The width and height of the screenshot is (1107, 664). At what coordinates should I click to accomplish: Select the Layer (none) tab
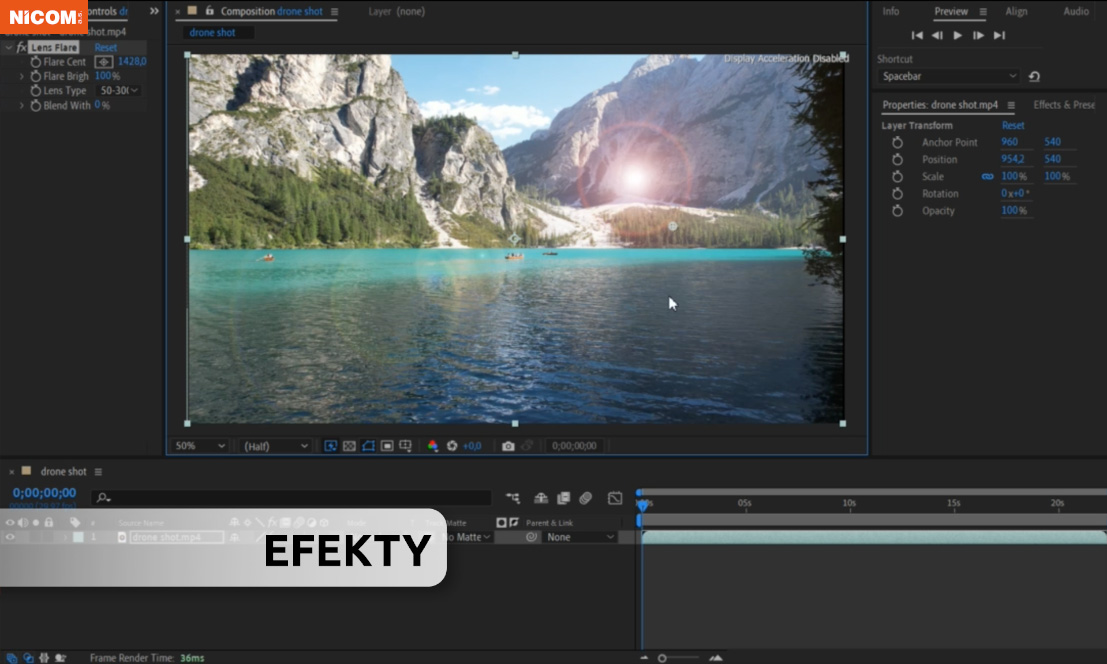(397, 11)
